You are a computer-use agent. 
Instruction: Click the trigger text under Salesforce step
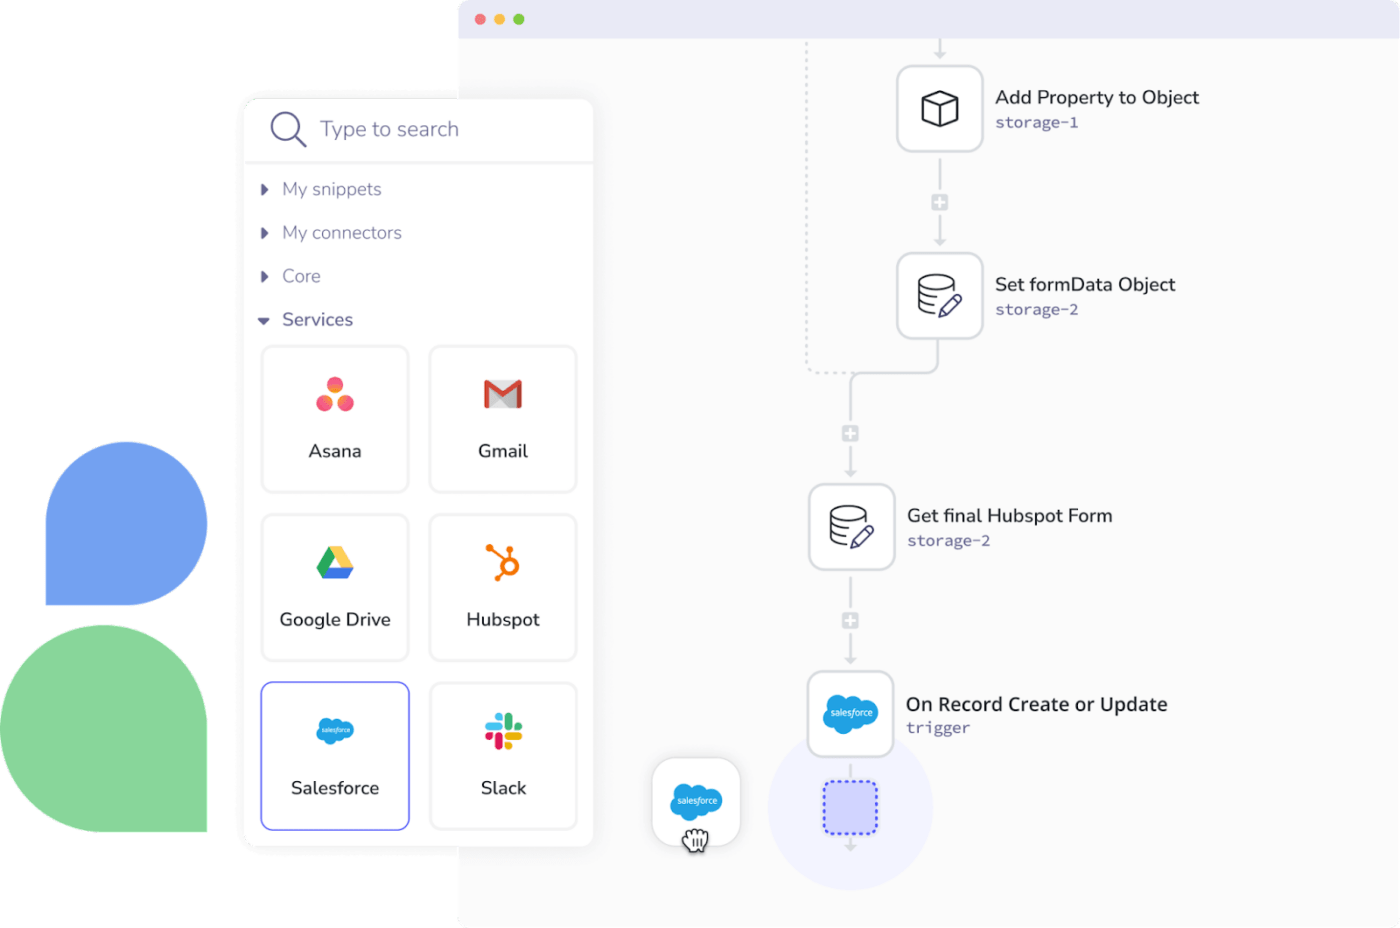(938, 728)
